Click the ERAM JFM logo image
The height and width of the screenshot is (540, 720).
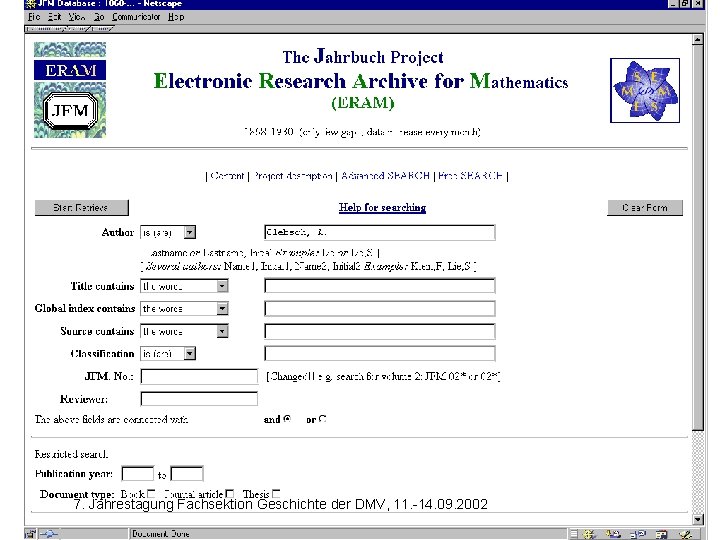(x=70, y=90)
